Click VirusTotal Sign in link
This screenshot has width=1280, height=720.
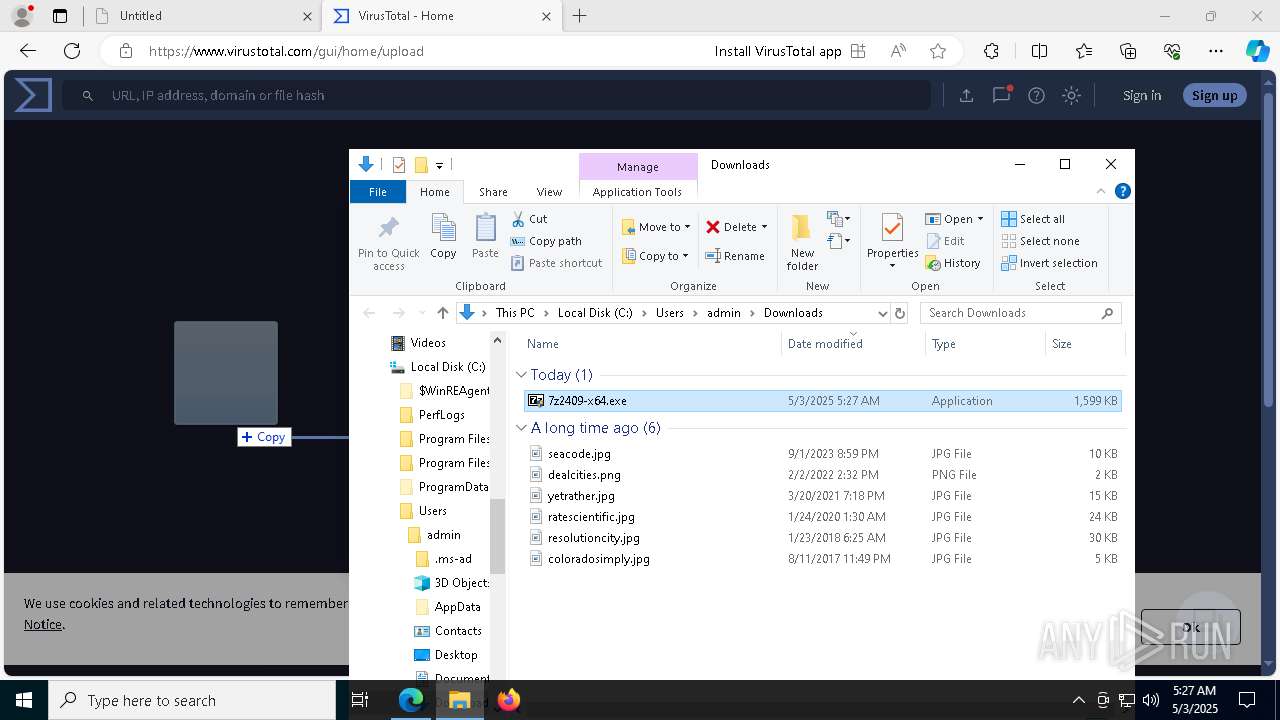(1142, 95)
